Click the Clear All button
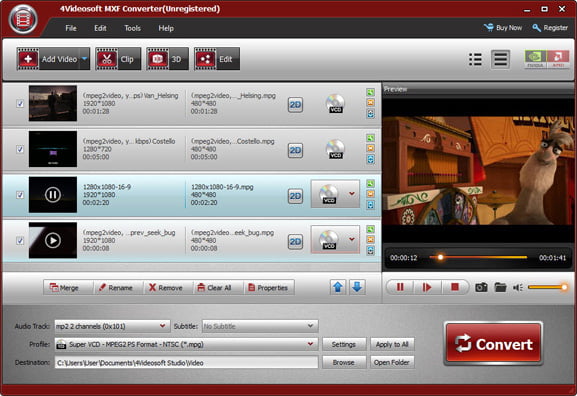The height and width of the screenshot is (396, 577). point(218,288)
